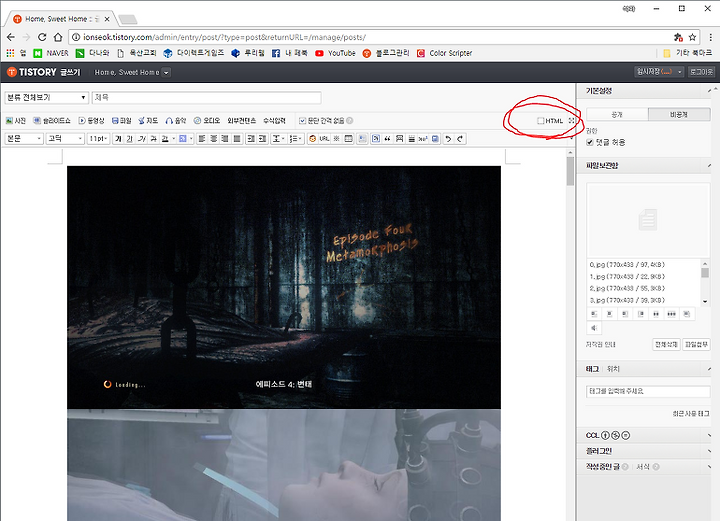This screenshot has height=521, width=720.
Task: Open the 분류 전체보기 category dropdown
Action: point(46,98)
